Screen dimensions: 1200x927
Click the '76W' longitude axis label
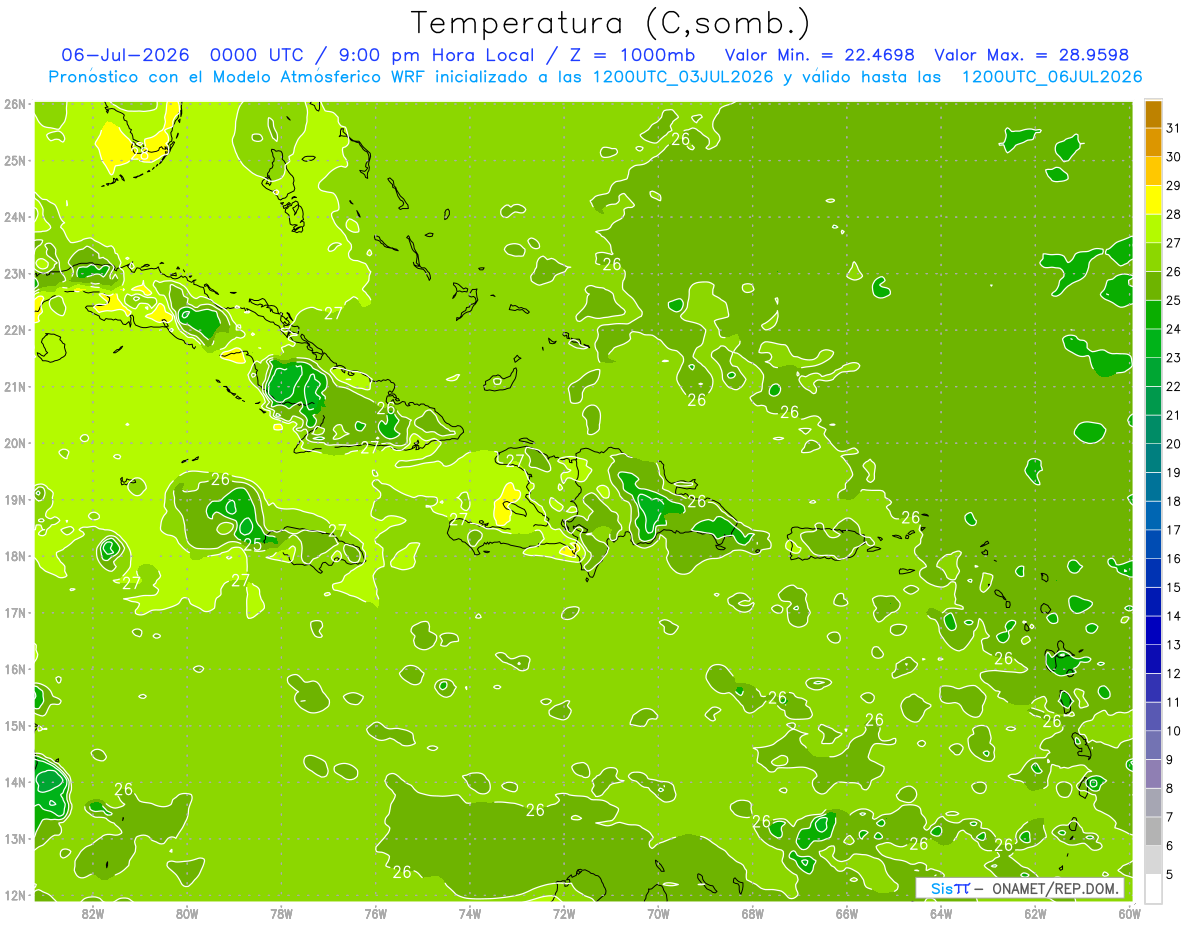click(376, 913)
